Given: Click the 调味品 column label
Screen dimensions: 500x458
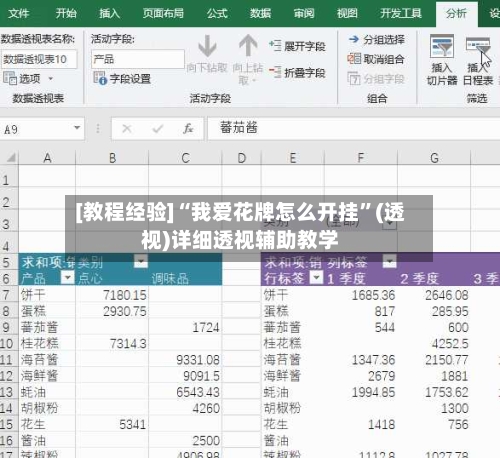Looking at the screenshot, I should (x=170, y=278).
